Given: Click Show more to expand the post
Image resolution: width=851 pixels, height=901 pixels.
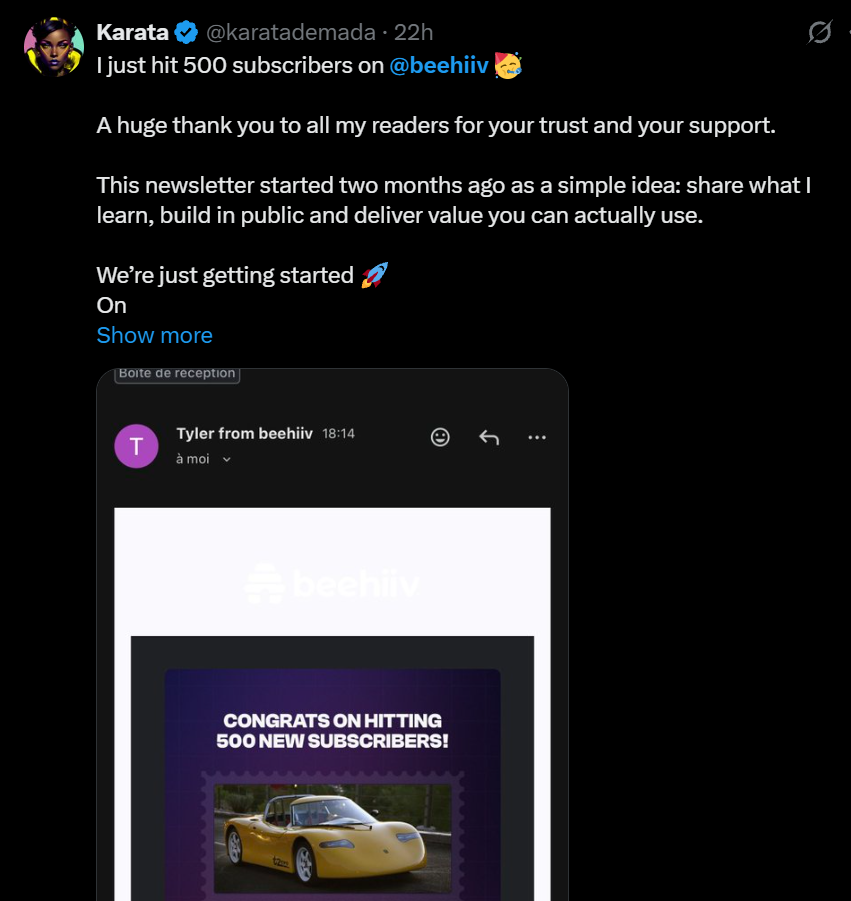Looking at the screenshot, I should pos(154,335).
